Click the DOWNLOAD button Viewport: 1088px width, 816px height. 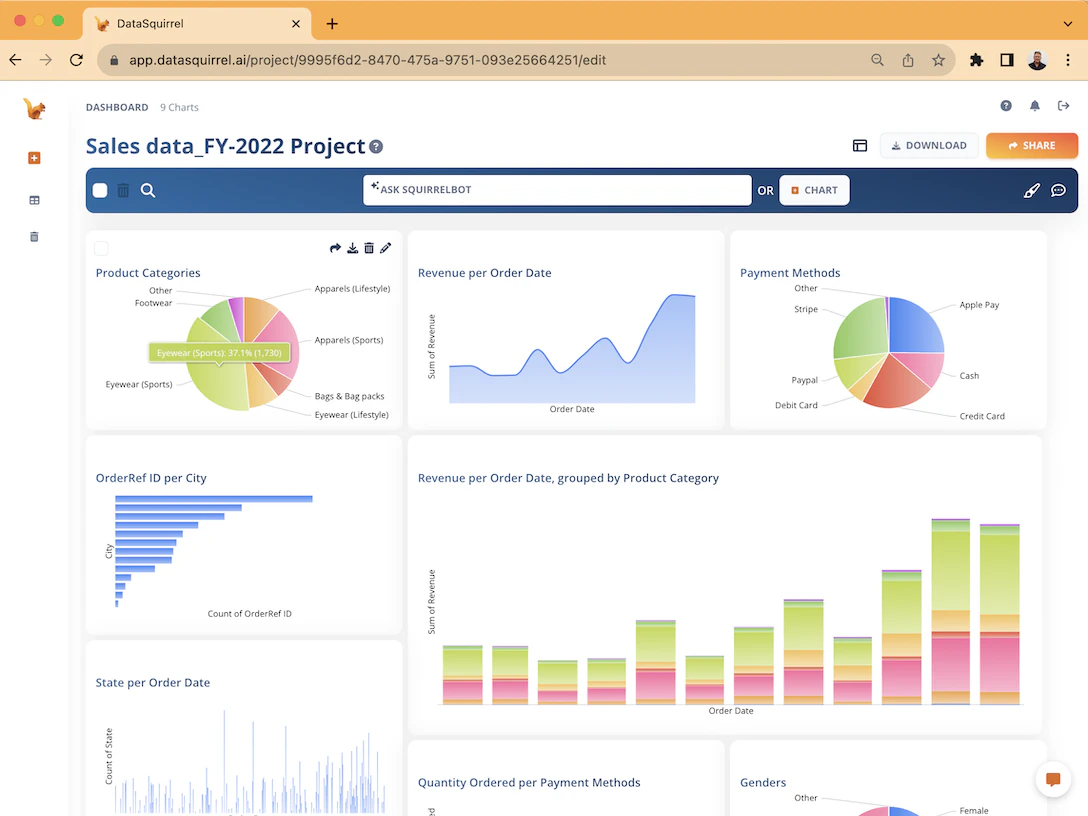coord(929,146)
